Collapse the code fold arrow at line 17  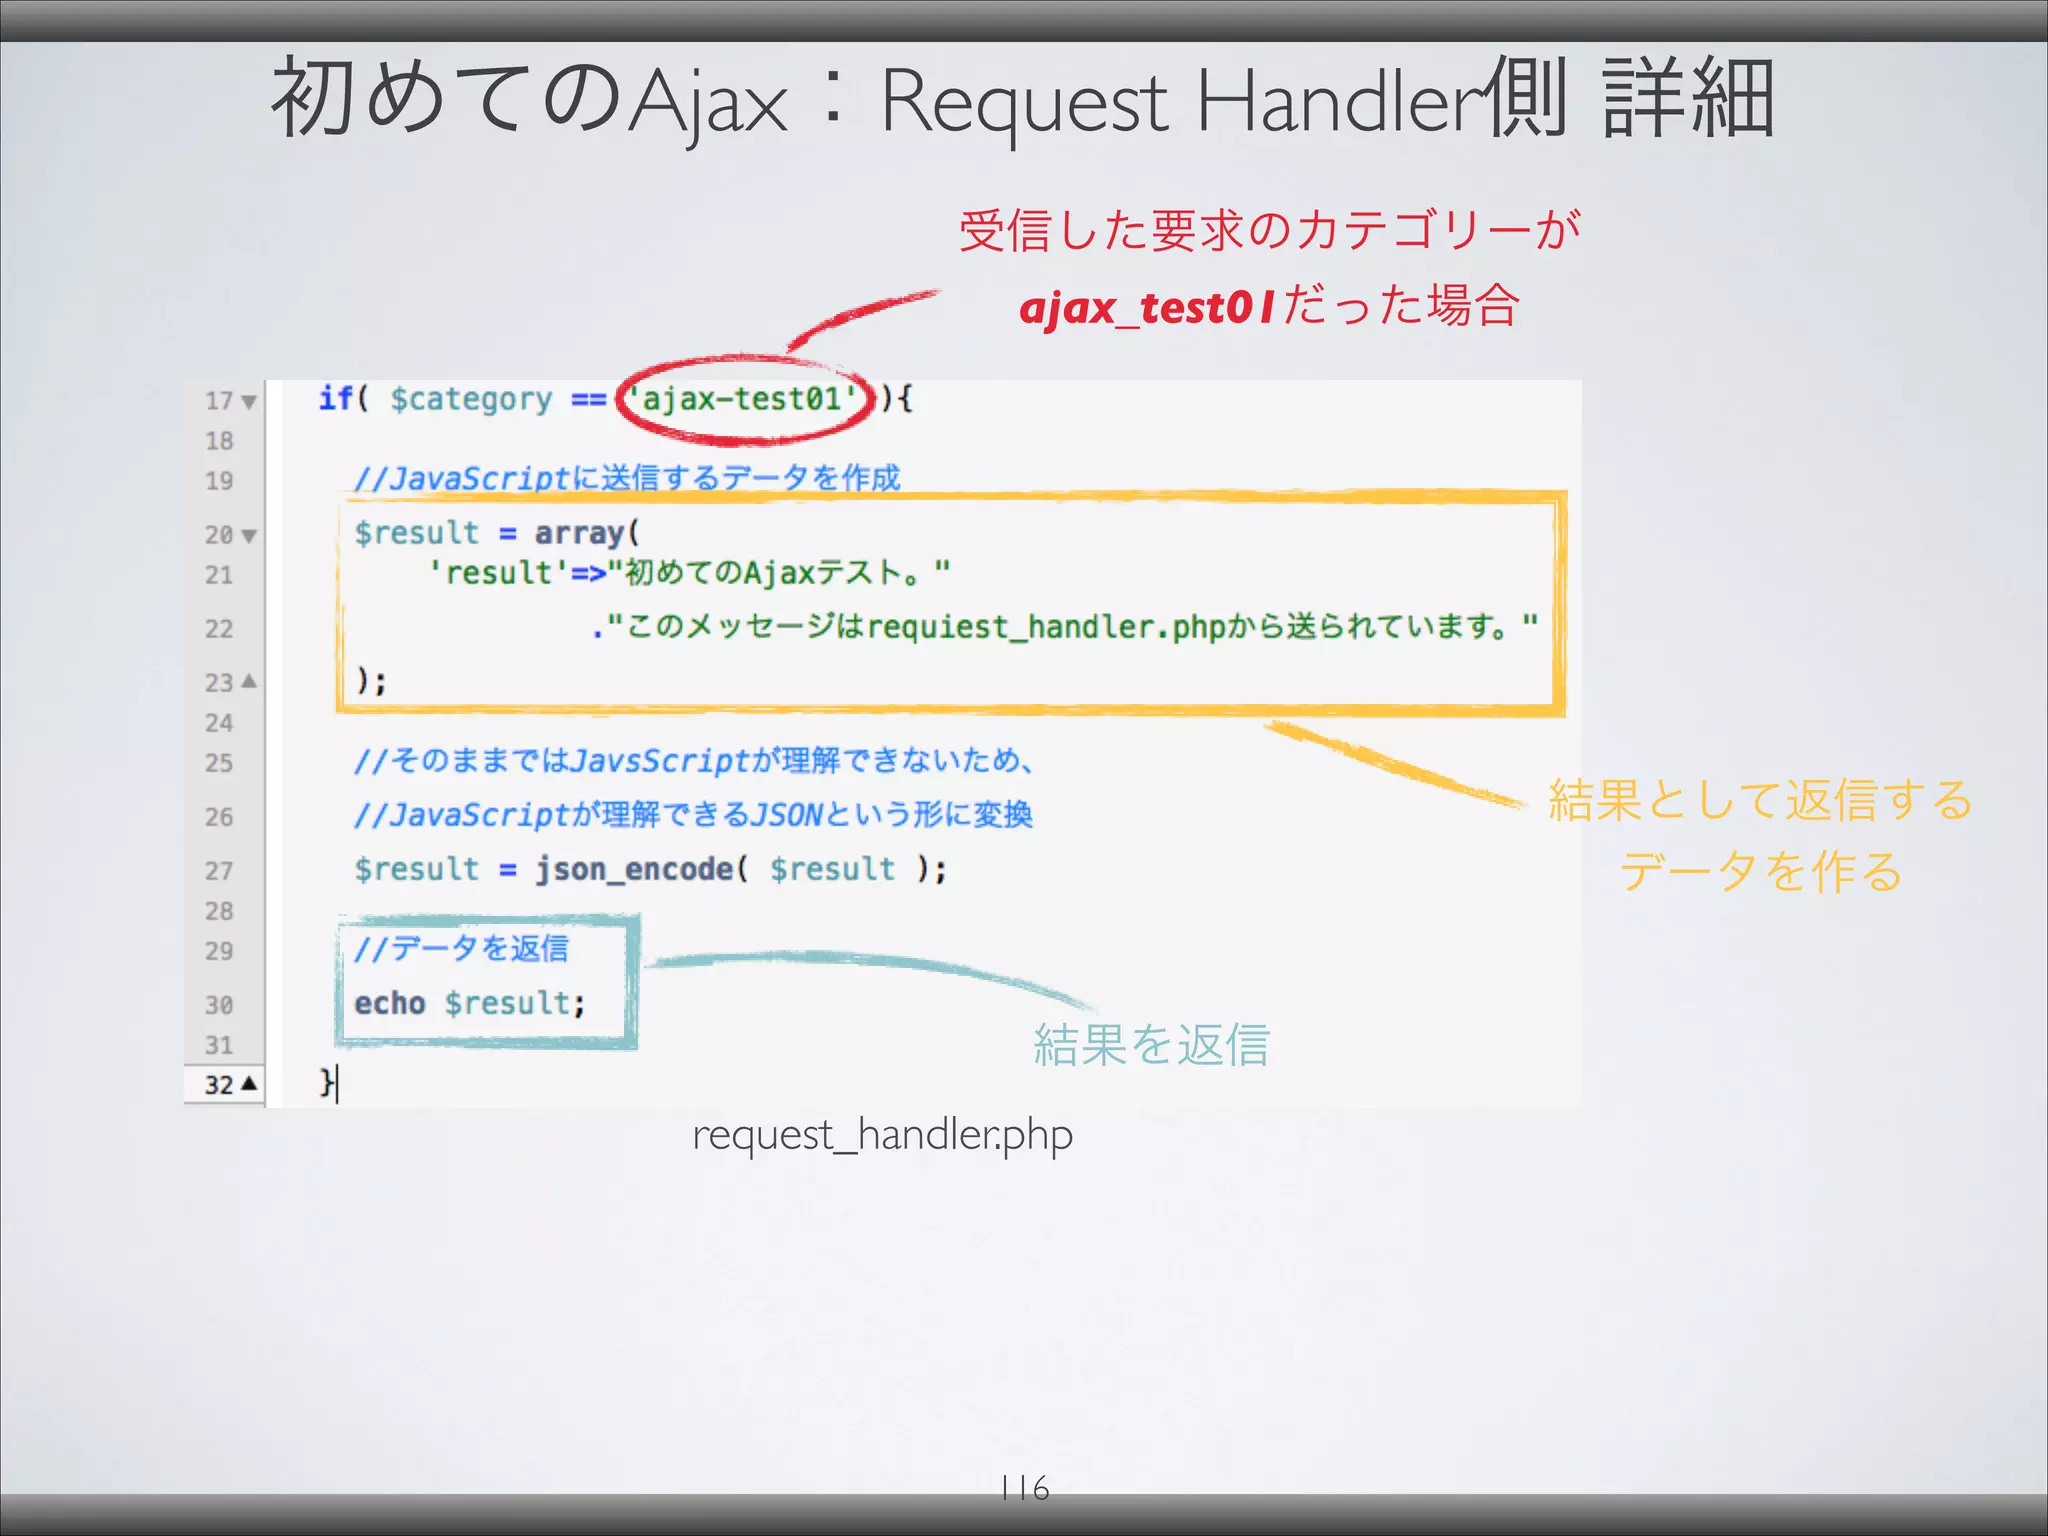pyautogui.click(x=249, y=402)
